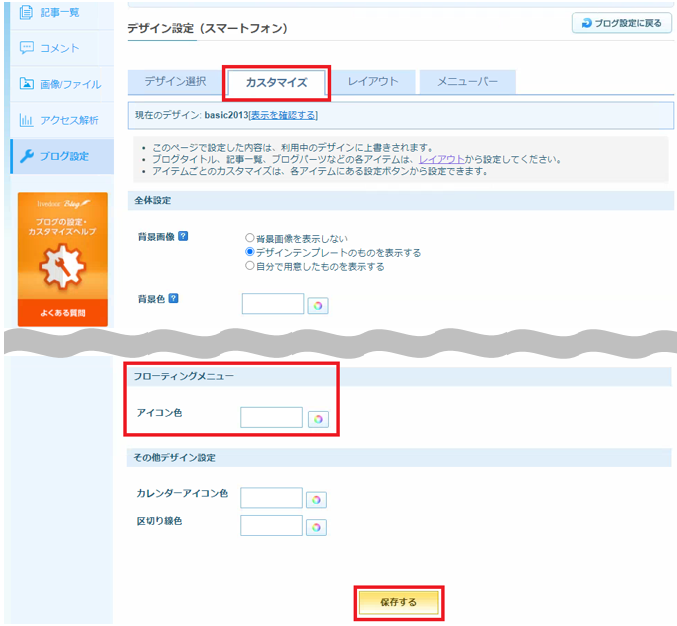Screen dimensions: 677x626
Task: Open the 記事一覧 sidebar item
Action: [x=62, y=13]
